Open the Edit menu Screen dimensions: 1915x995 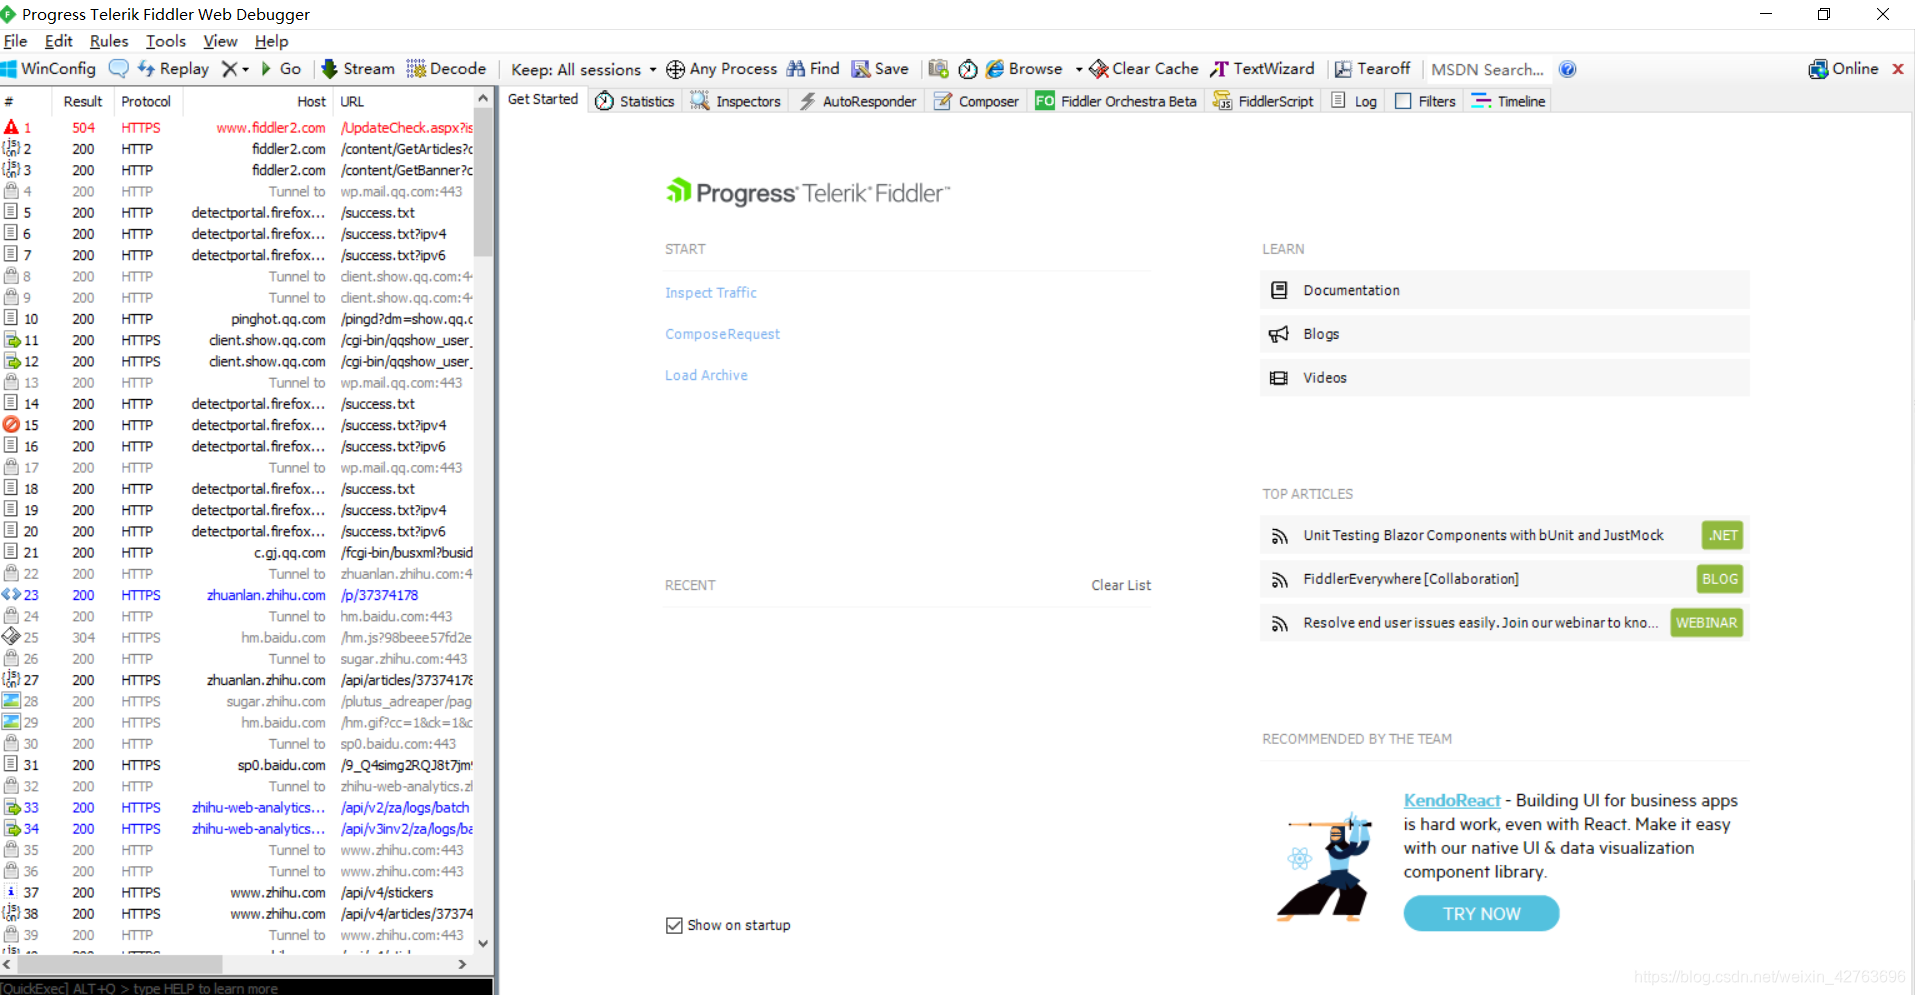click(x=58, y=41)
